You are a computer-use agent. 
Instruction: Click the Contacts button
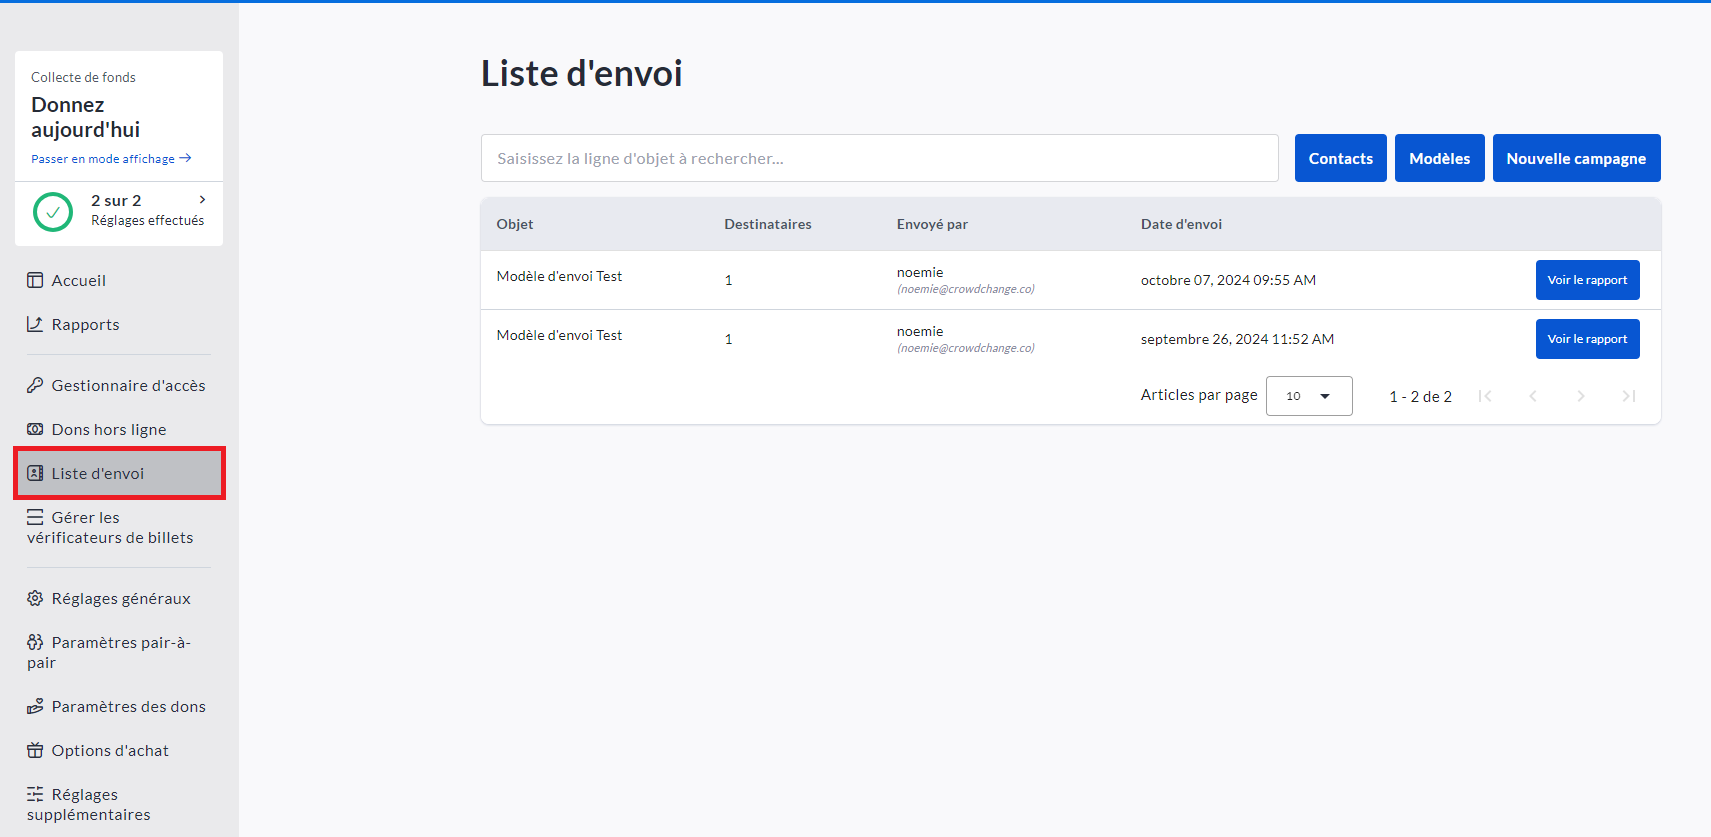[1340, 158]
